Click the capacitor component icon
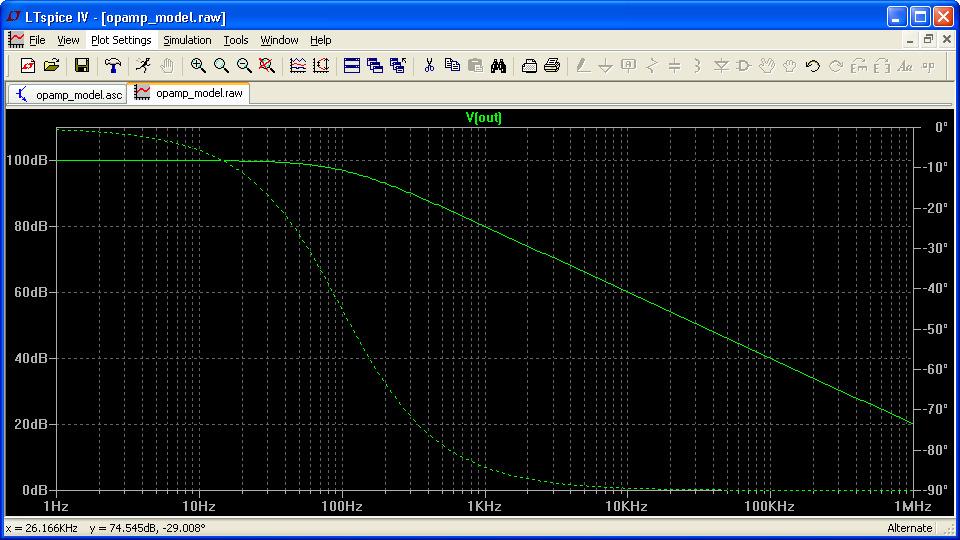The image size is (960, 540). point(674,66)
